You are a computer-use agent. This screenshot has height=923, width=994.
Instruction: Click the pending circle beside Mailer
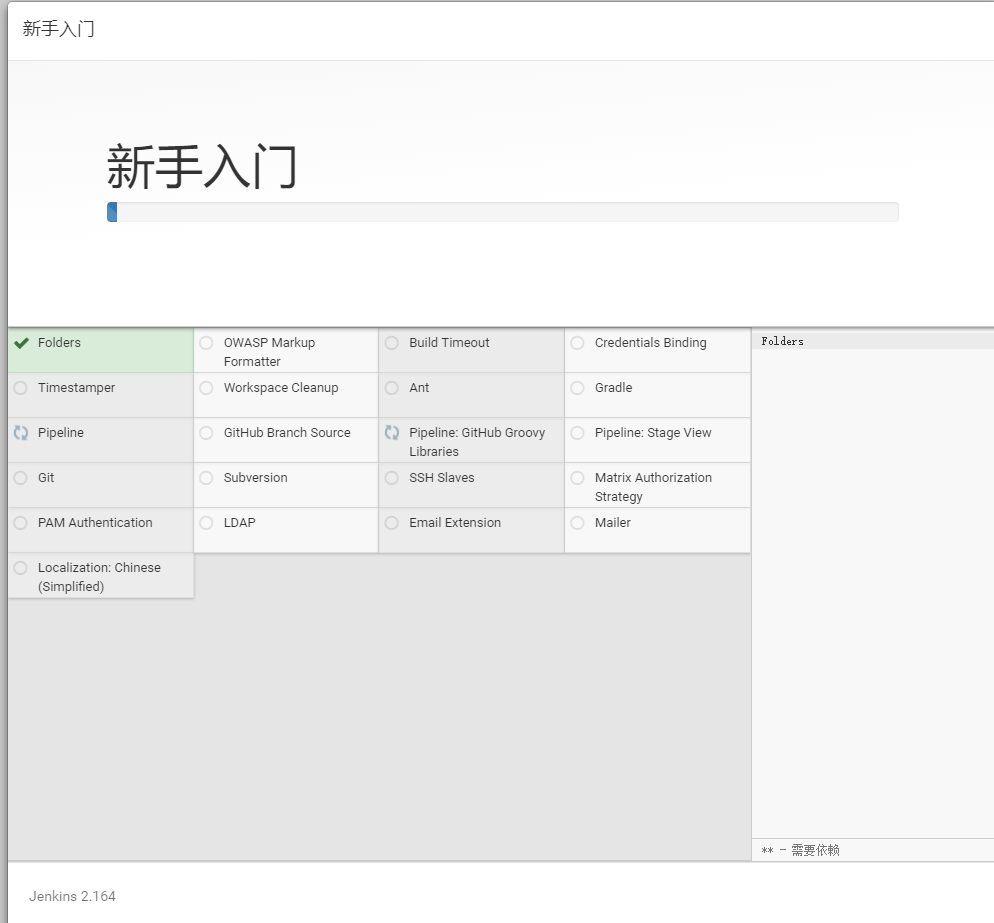[x=578, y=523]
